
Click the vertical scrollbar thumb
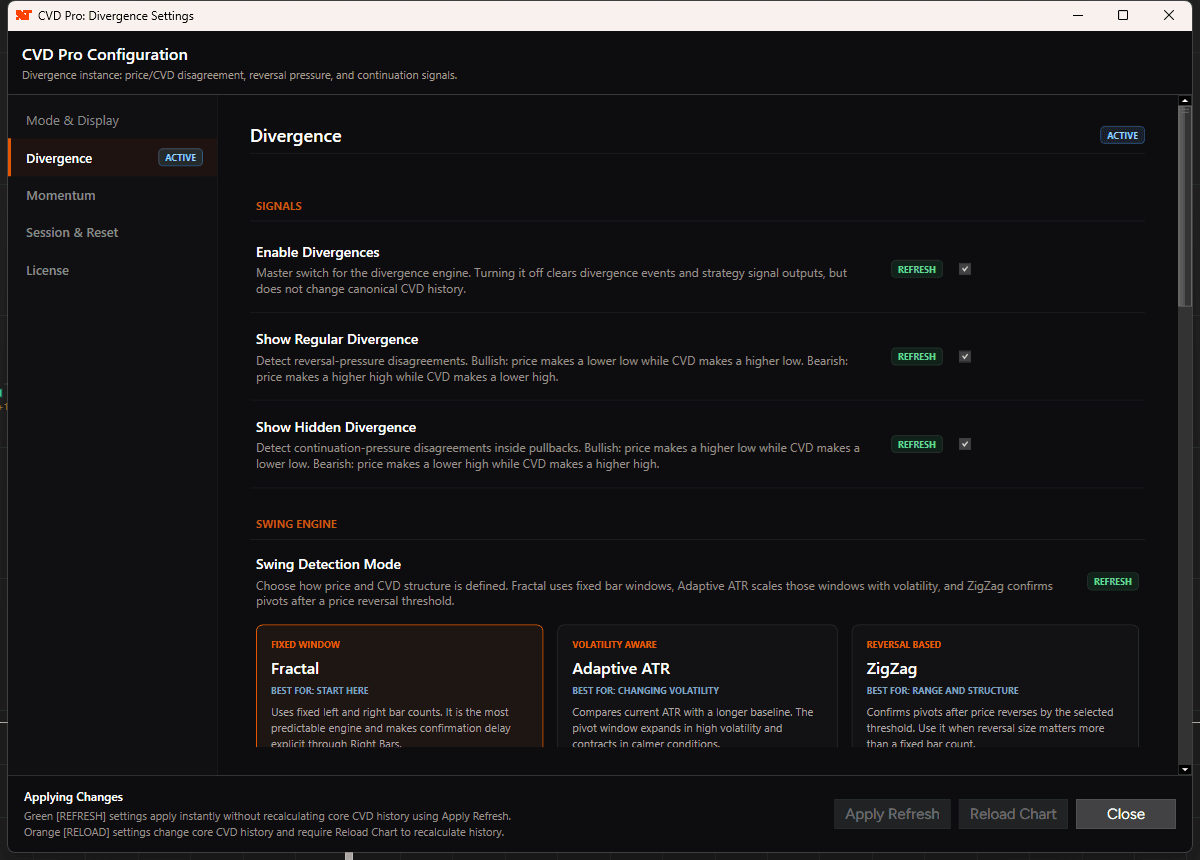tap(1185, 205)
